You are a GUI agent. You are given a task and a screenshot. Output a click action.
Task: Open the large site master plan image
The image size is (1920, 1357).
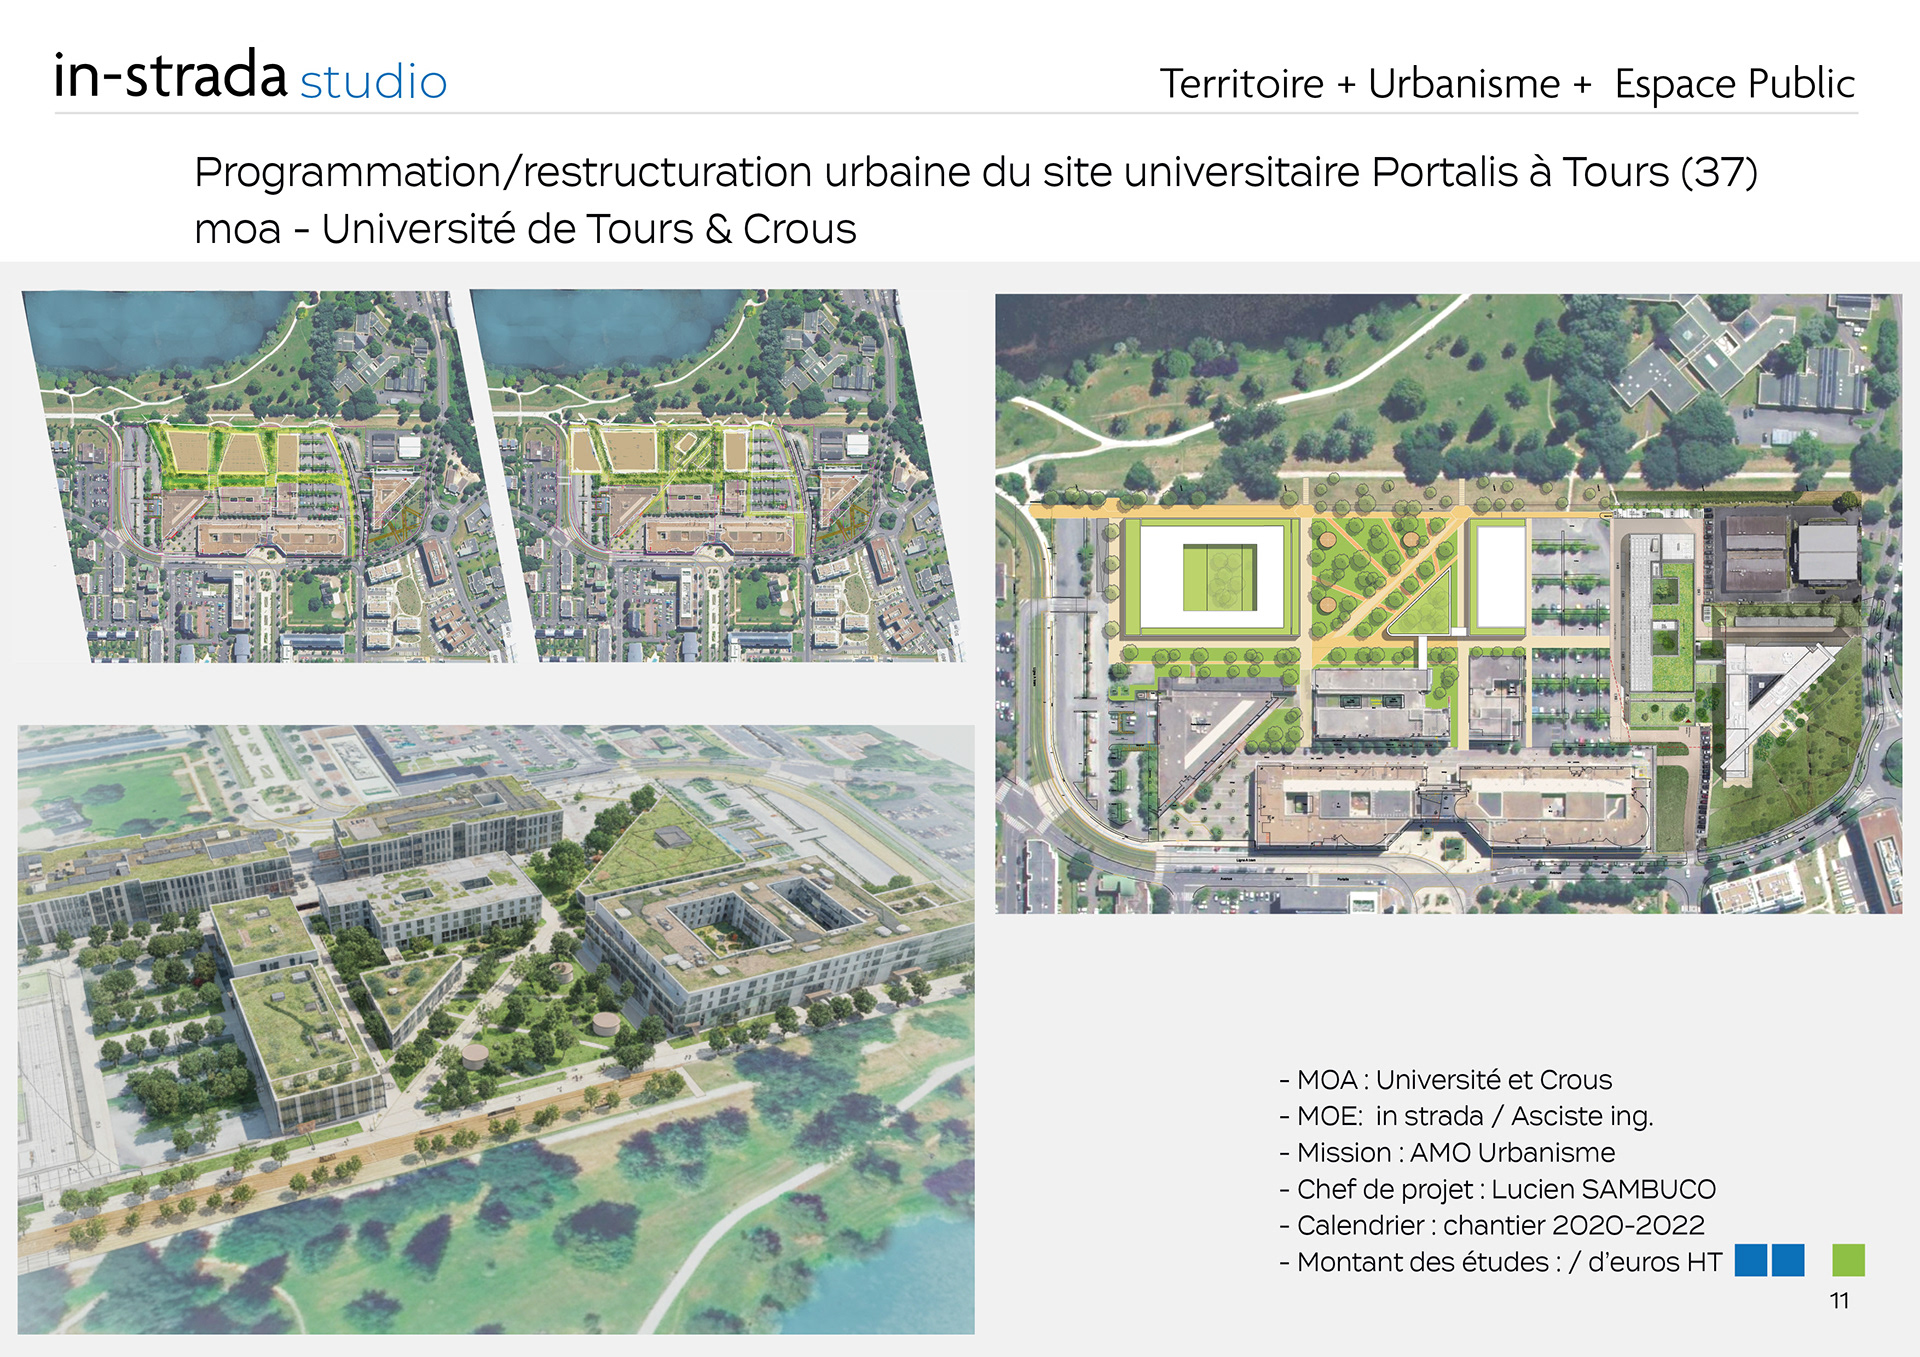[1448, 603]
